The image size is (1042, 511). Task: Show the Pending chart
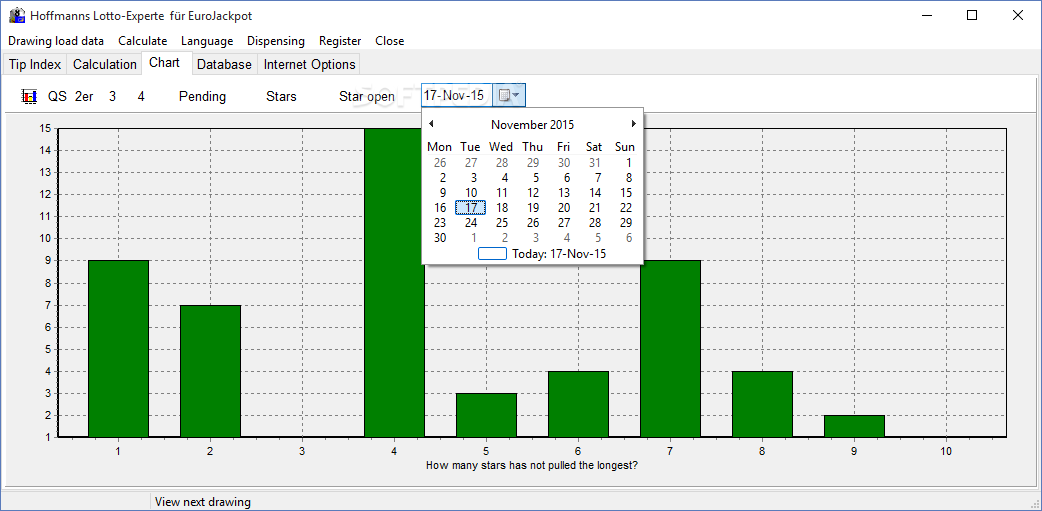pyautogui.click(x=203, y=96)
